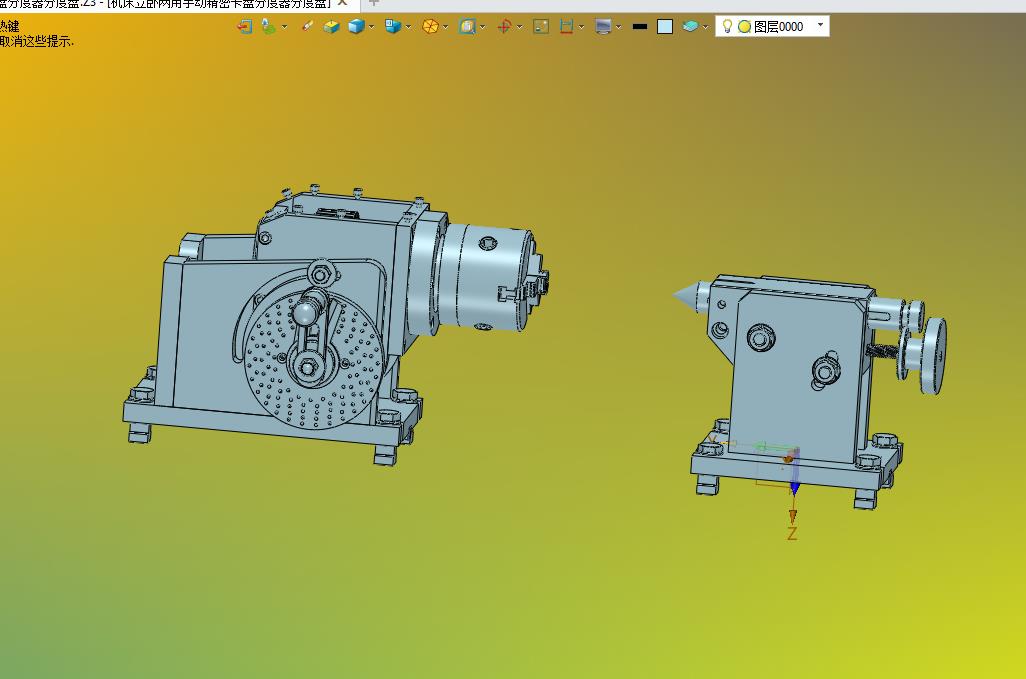Screen dimensions: 1026x679
Task: Click the green square picture icon
Action: (540, 27)
